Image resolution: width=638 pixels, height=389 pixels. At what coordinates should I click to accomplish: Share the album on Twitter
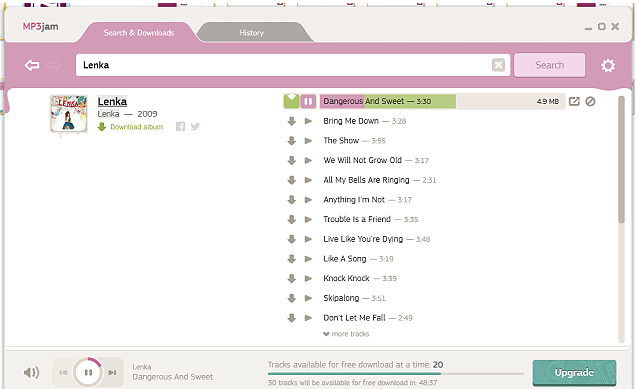[x=195, y=127]
